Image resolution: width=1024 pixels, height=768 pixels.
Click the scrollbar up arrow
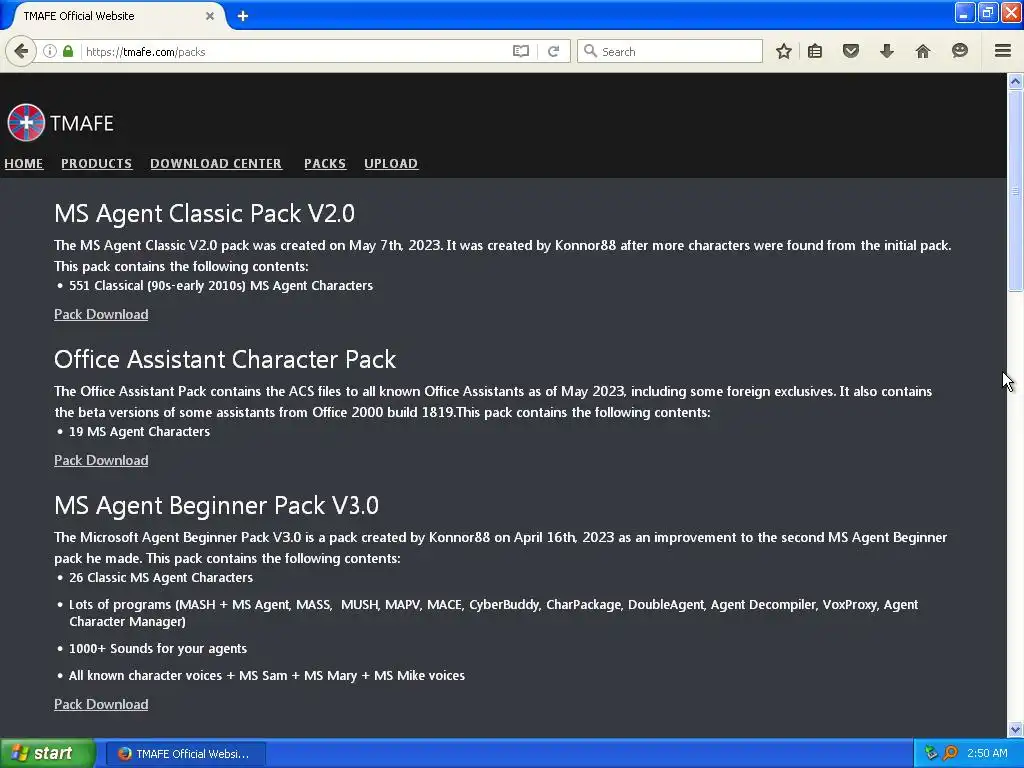tap(1015, 82)
